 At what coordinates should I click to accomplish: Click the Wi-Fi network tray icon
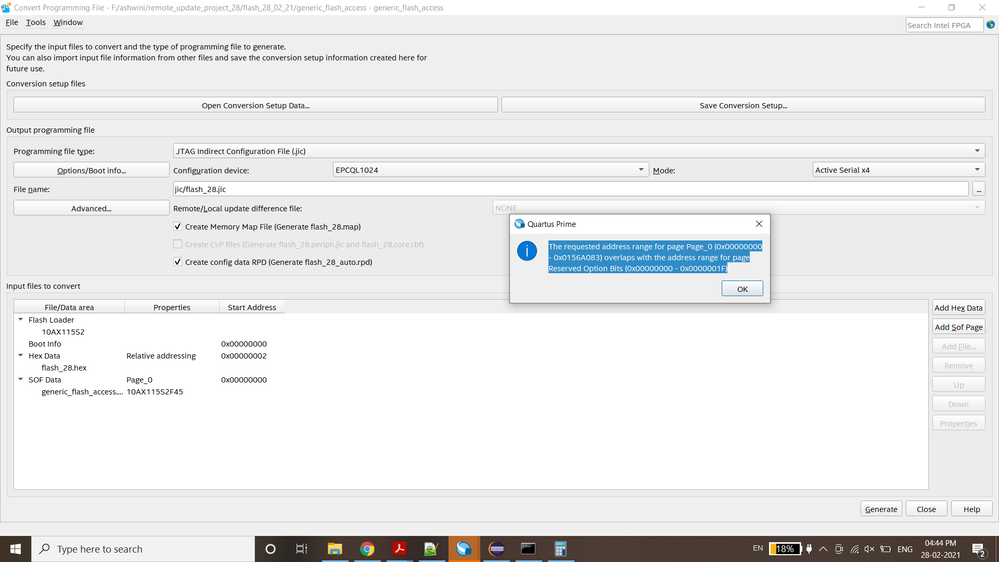854,549
